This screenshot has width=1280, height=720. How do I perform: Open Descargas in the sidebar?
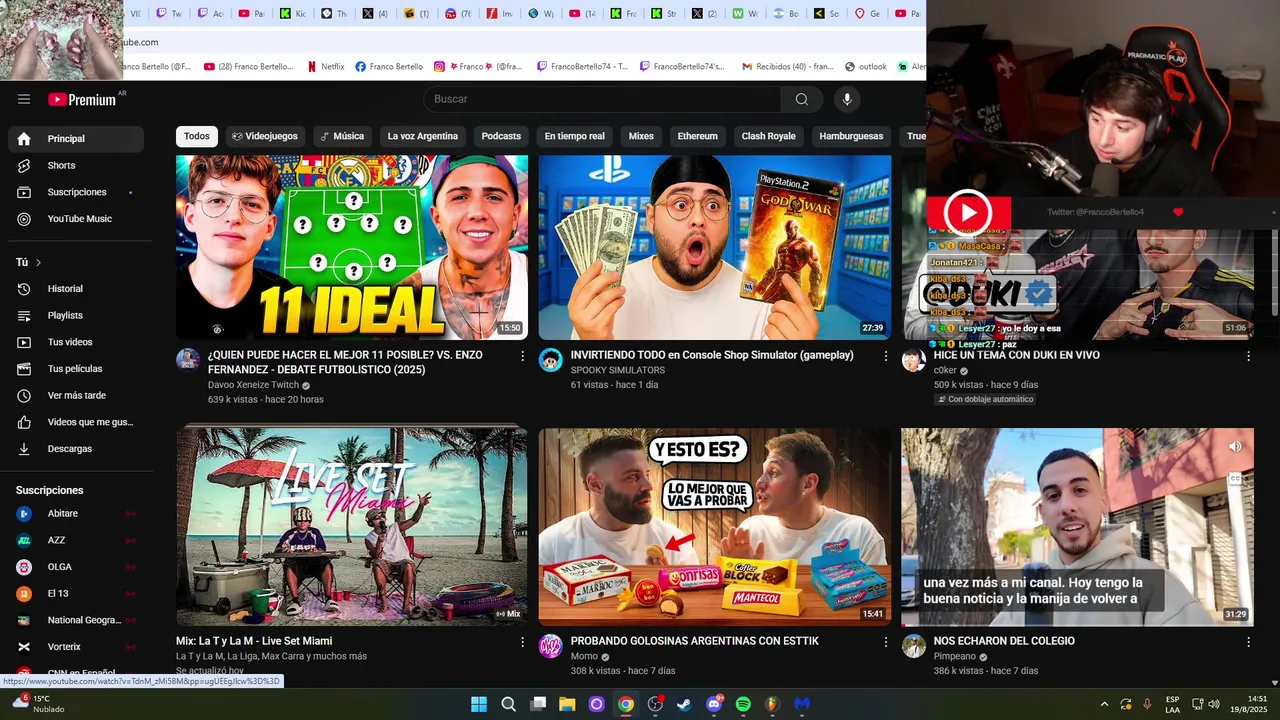click(x=76, y=449)
